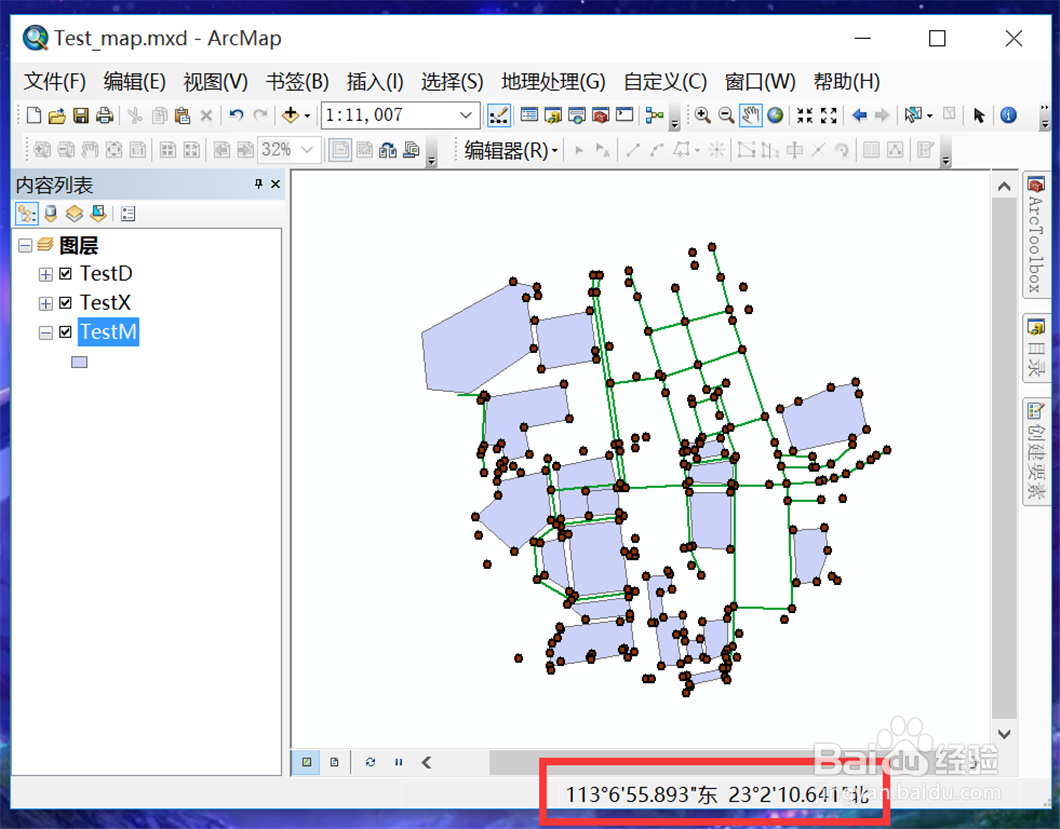Toggle TestX layer visibility off
This screenshot has height=829, width=1060.
coord(65,302)
